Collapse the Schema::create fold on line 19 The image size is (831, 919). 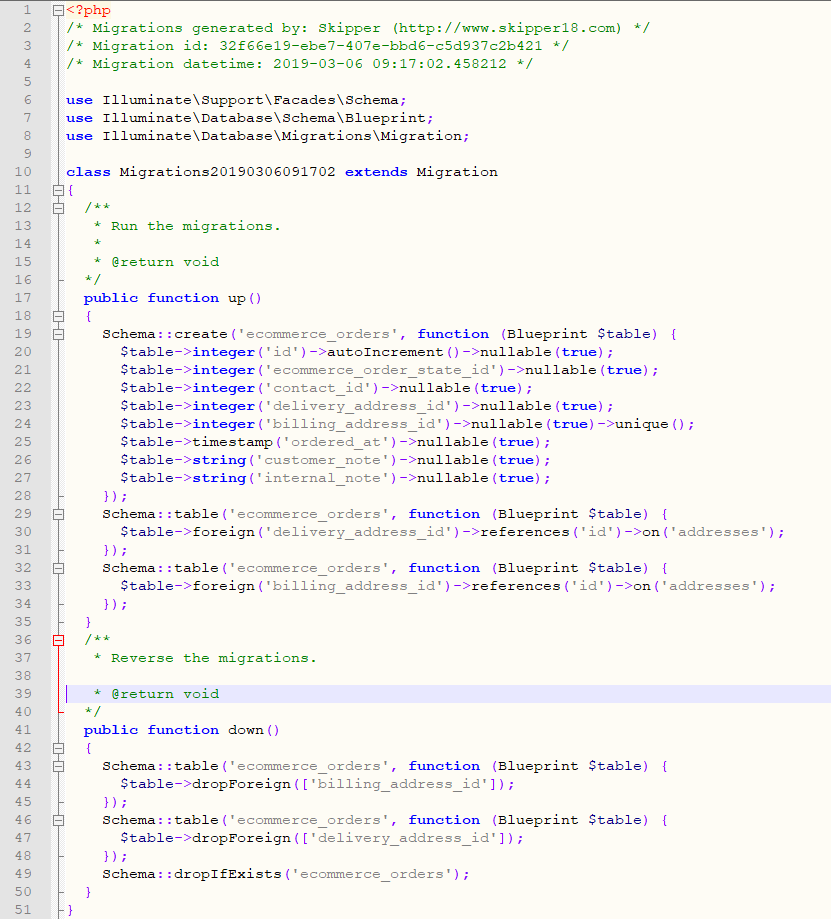tap(58, 334)
